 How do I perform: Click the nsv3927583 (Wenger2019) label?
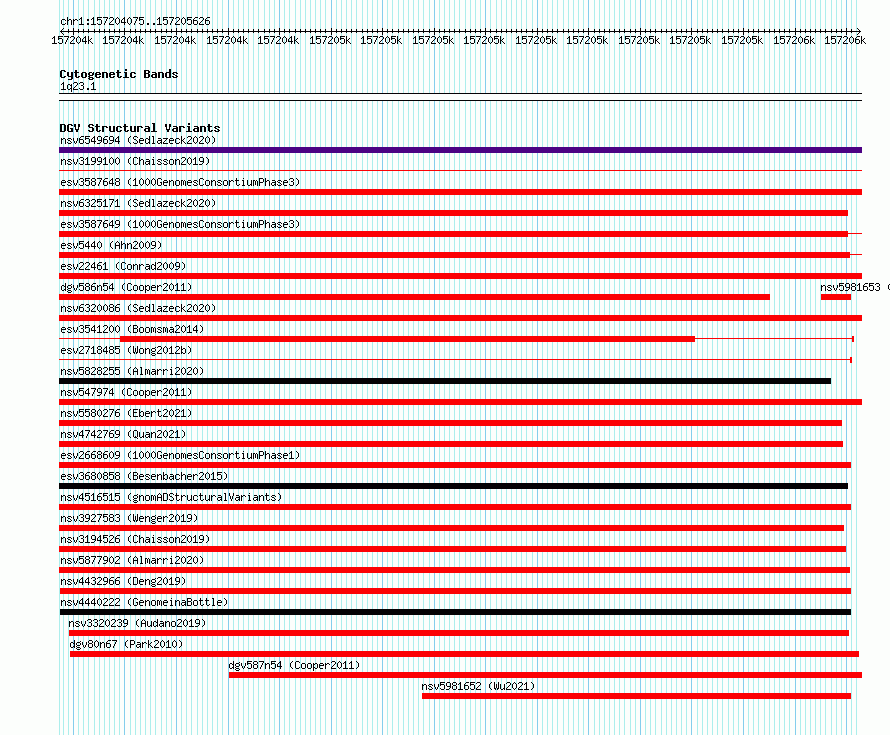[x=129, y=518]
